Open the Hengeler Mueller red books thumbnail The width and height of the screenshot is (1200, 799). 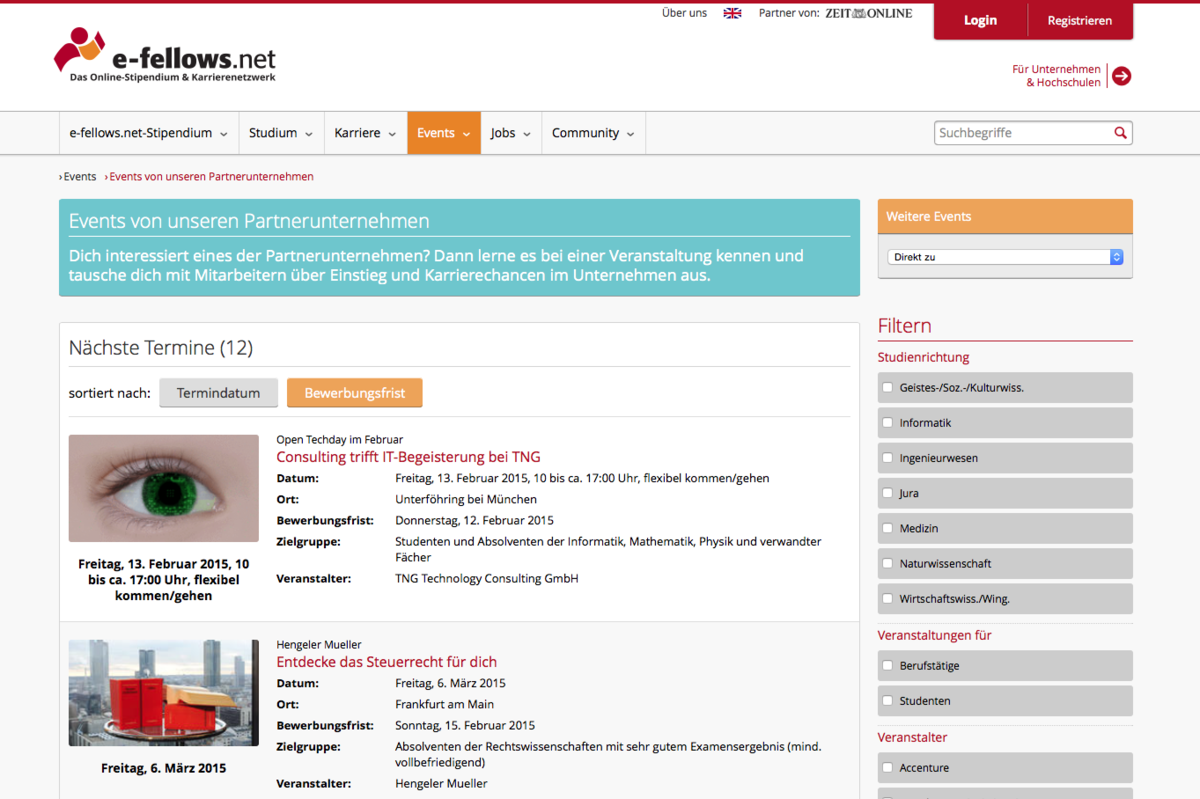coord(164,693)
